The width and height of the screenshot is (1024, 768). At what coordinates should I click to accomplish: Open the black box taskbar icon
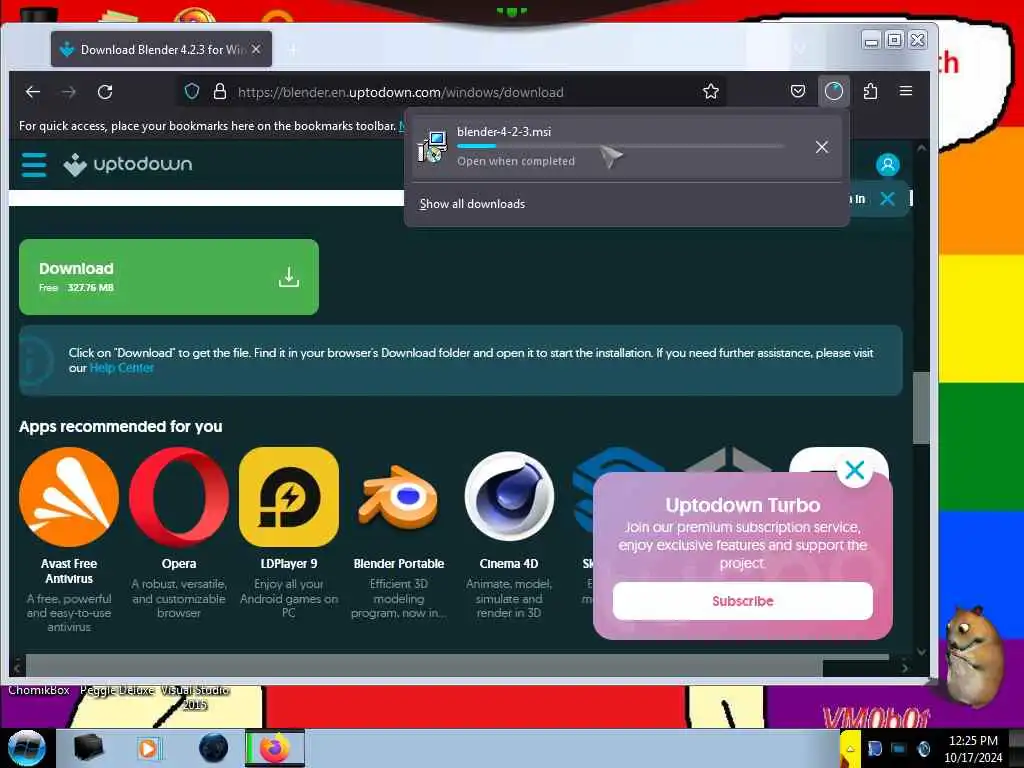[x=88, y=748]
